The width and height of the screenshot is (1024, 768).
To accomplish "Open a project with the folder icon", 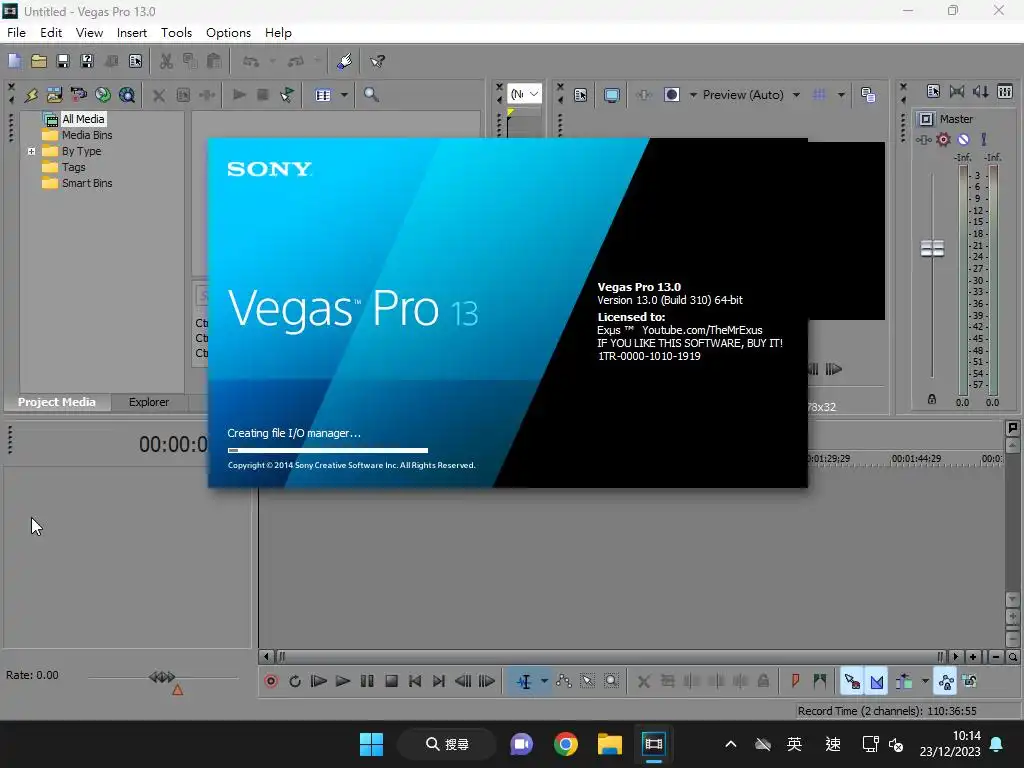I will tap(39, 61).
